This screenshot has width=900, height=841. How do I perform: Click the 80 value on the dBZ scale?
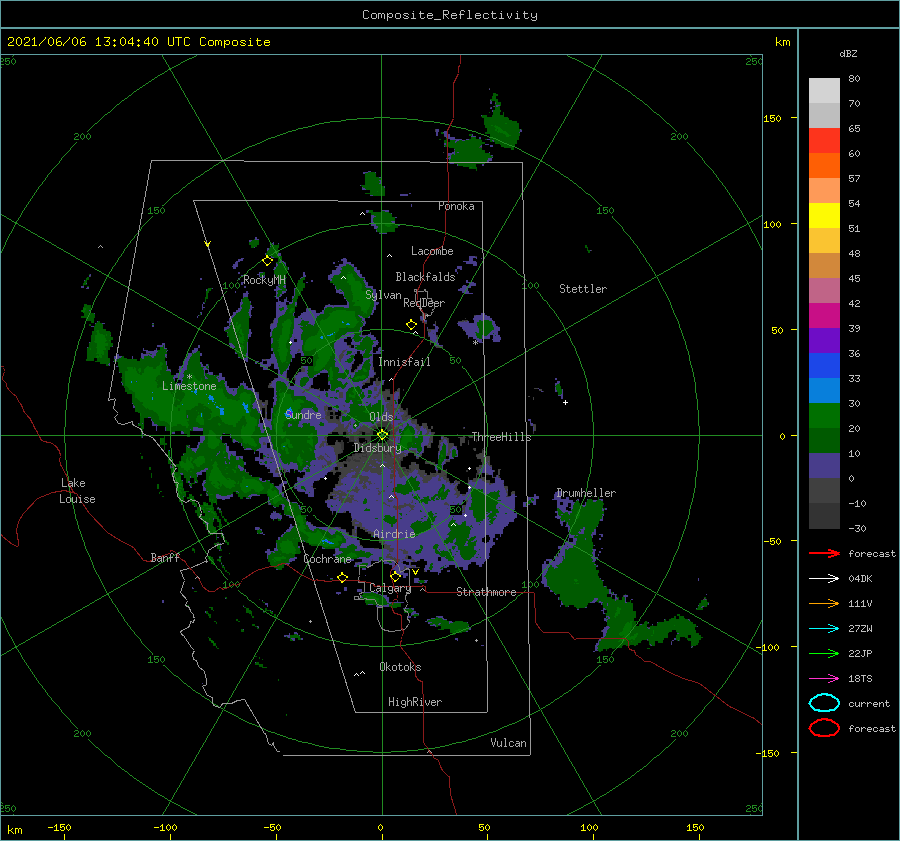[x=854, y=79]
